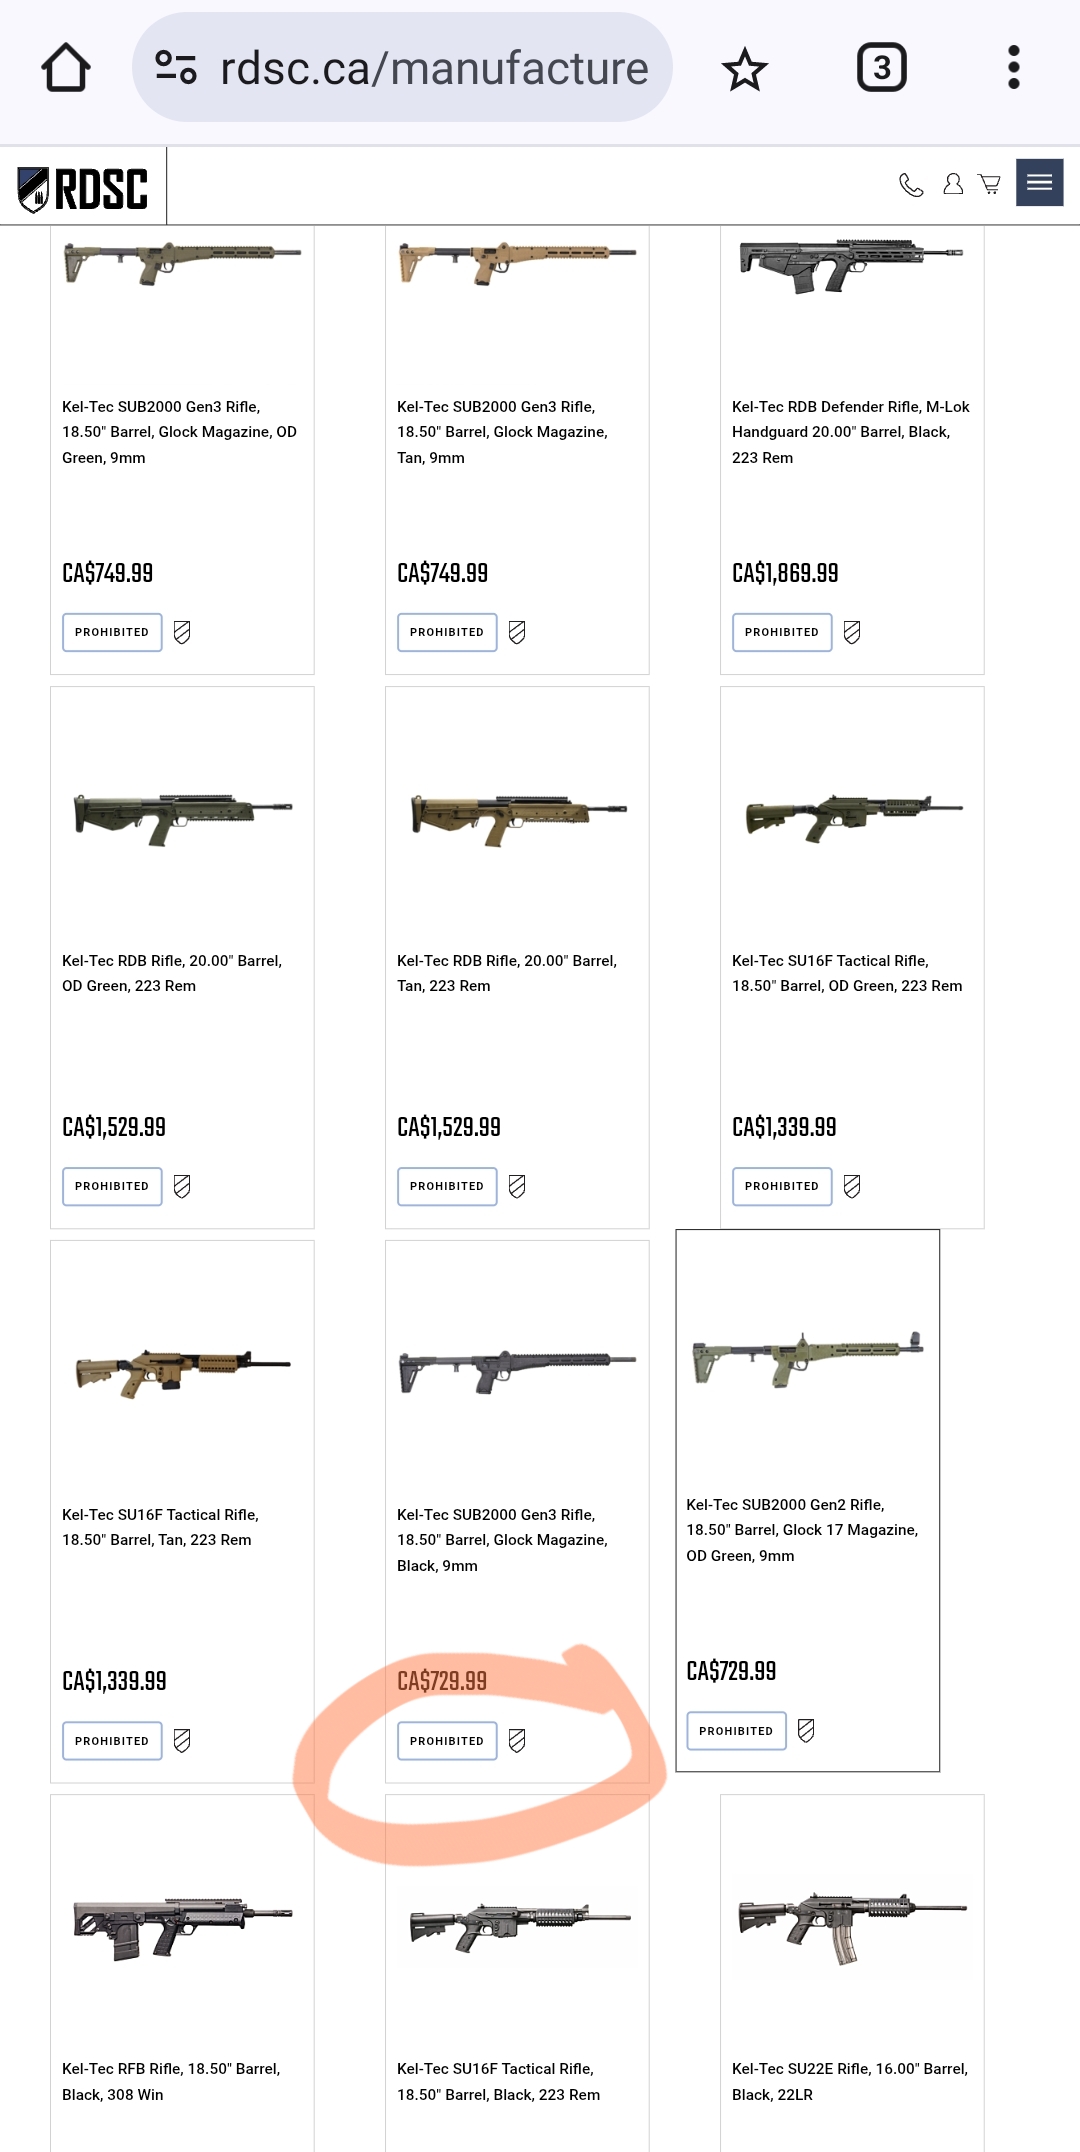Open Kel-Tec SU22E Rifle 22LR link
The image size is (1080, 2152).
coord(849,2081)
